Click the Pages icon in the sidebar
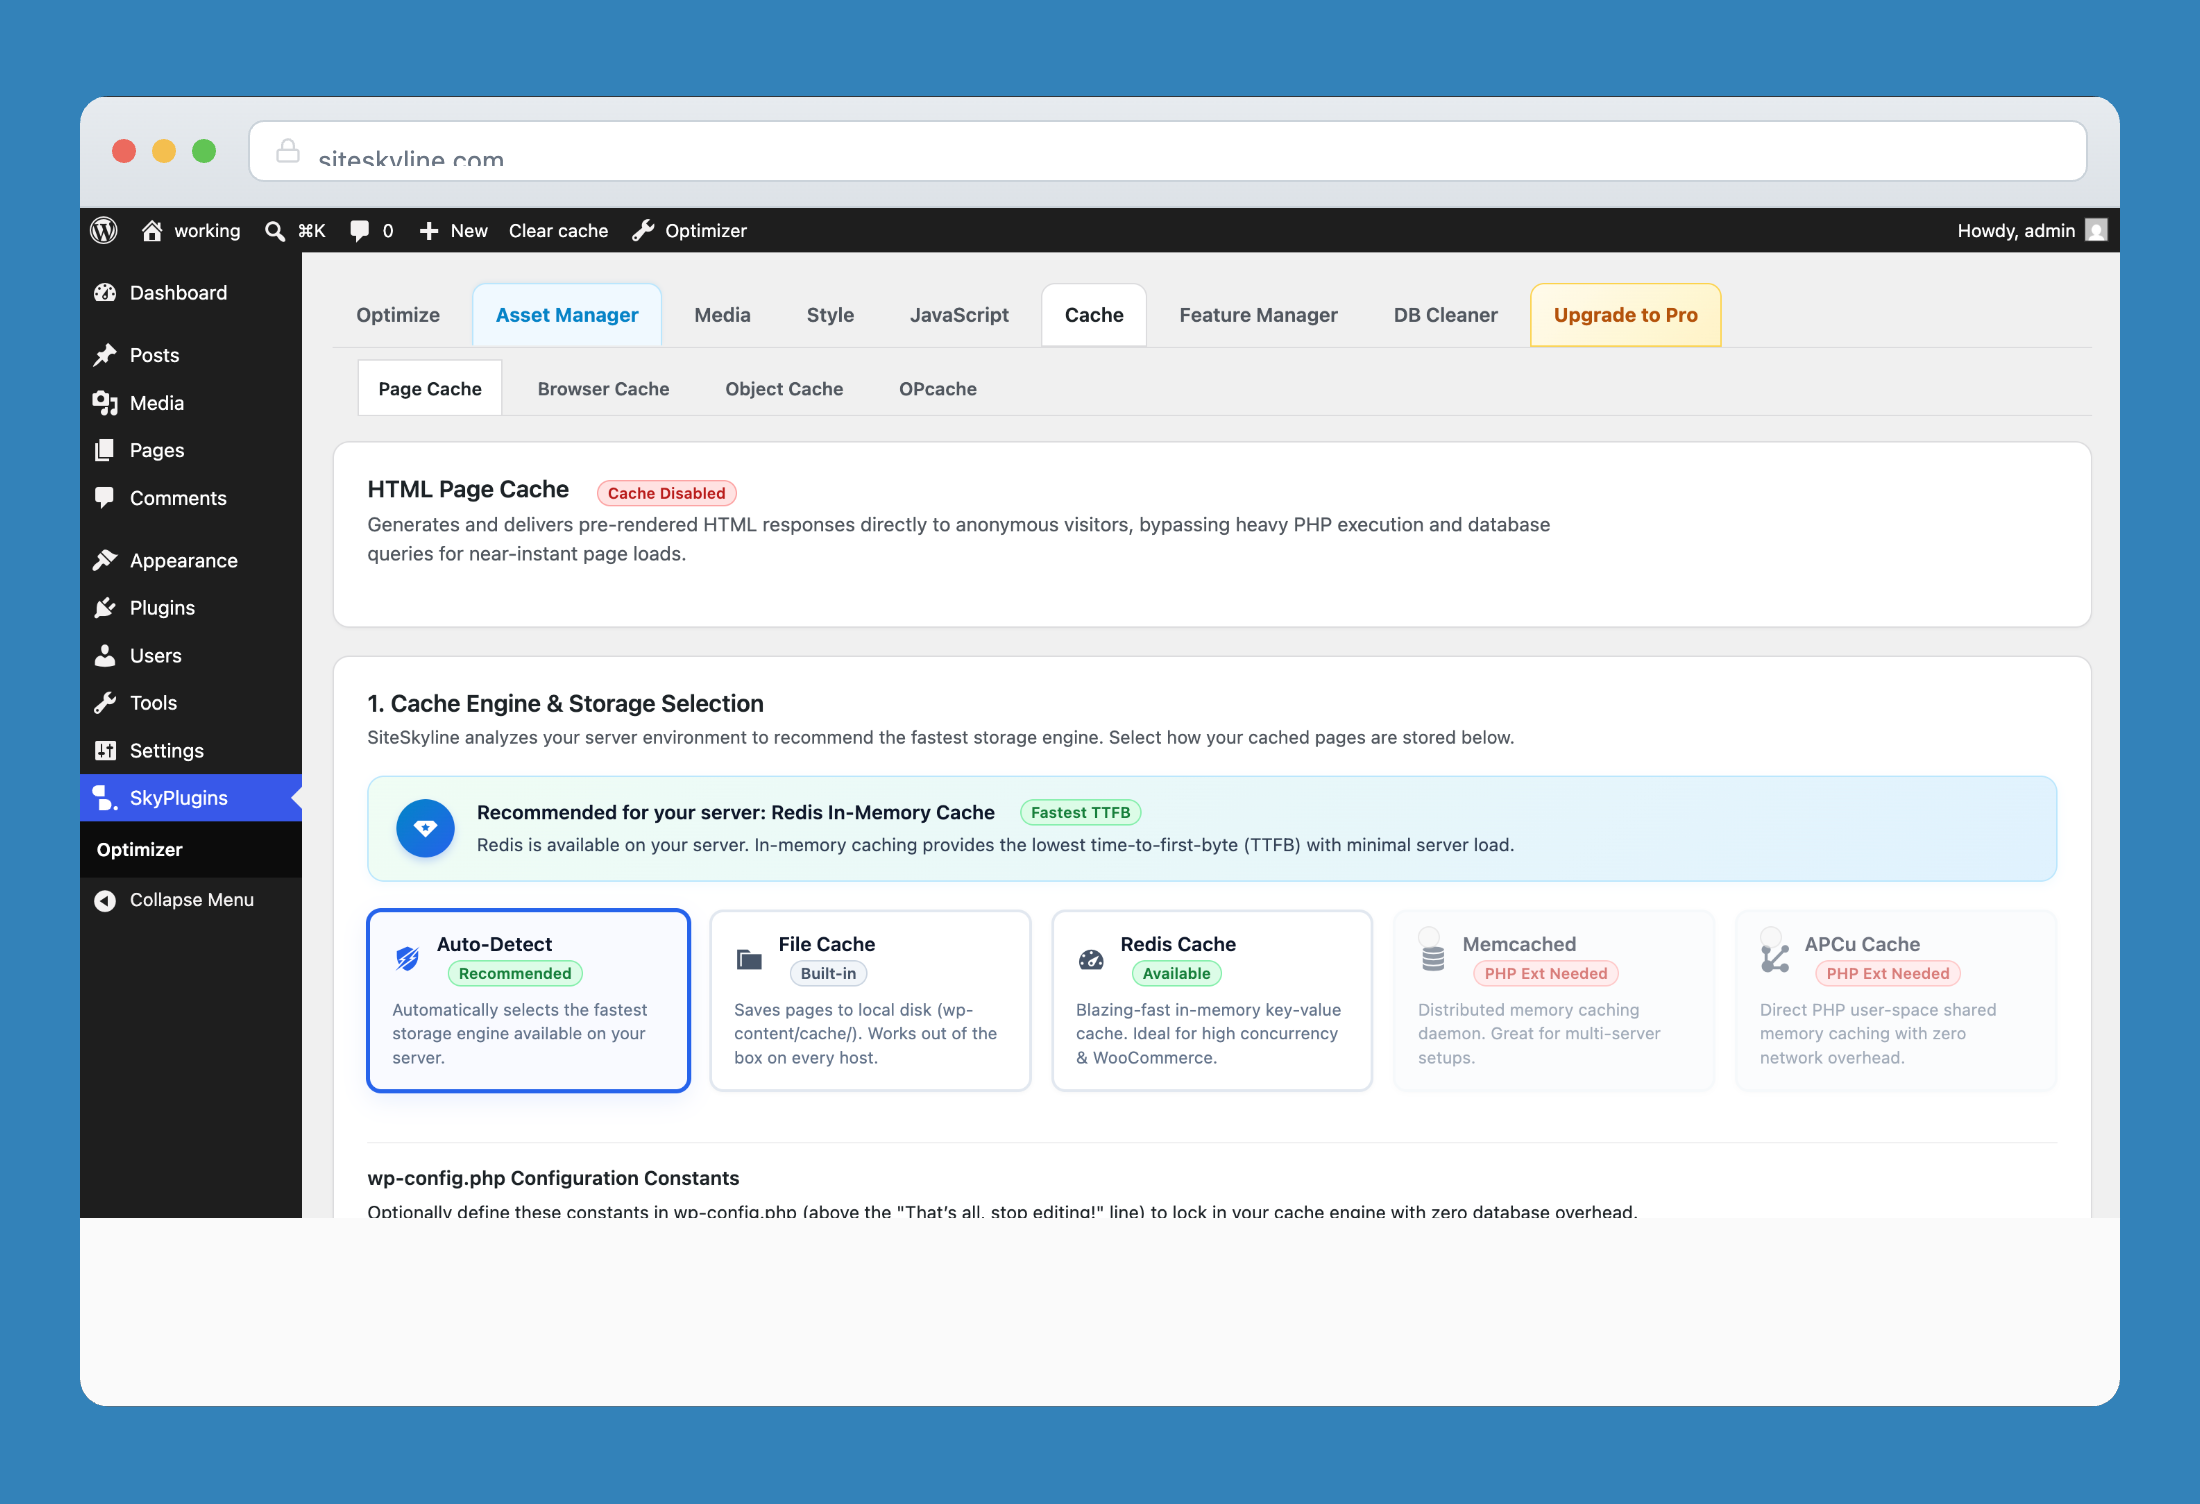The height and width of the screenshot is (1504, 2200). pos(105,450)
